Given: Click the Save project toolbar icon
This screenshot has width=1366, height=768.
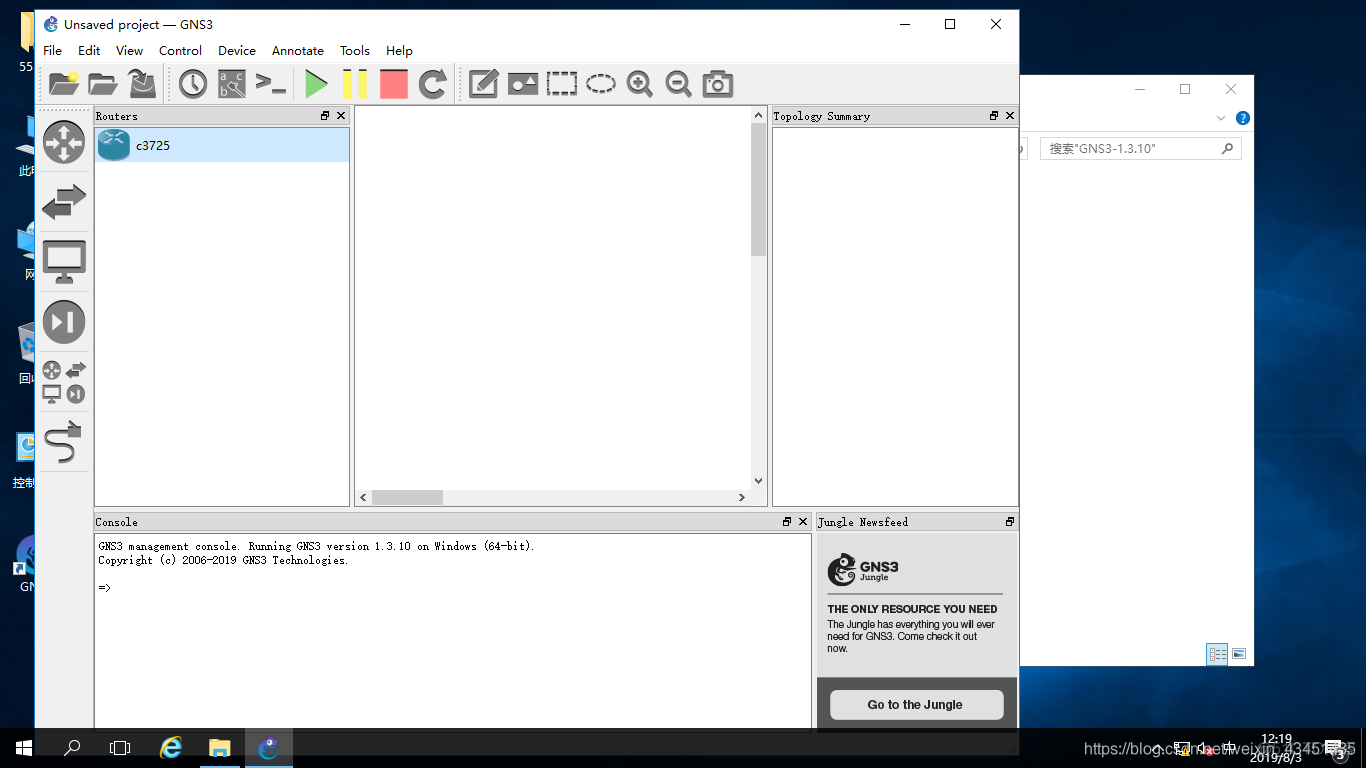Looking at the screenshot, I should [x=142, y=84].
